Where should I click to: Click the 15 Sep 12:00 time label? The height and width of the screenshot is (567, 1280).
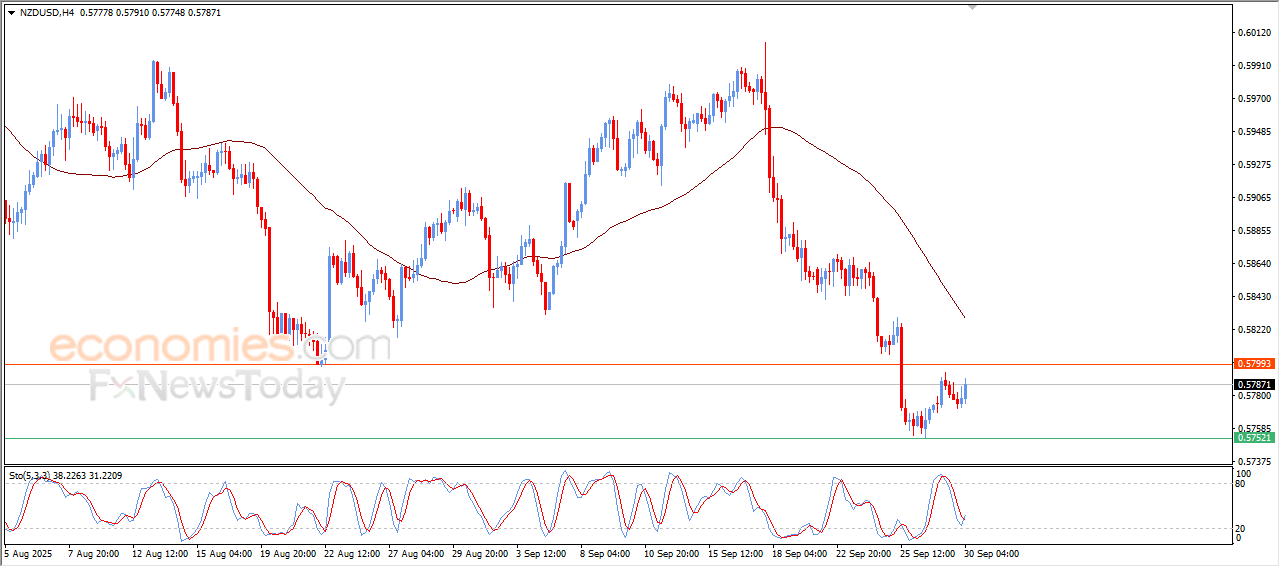pos(736,553)
